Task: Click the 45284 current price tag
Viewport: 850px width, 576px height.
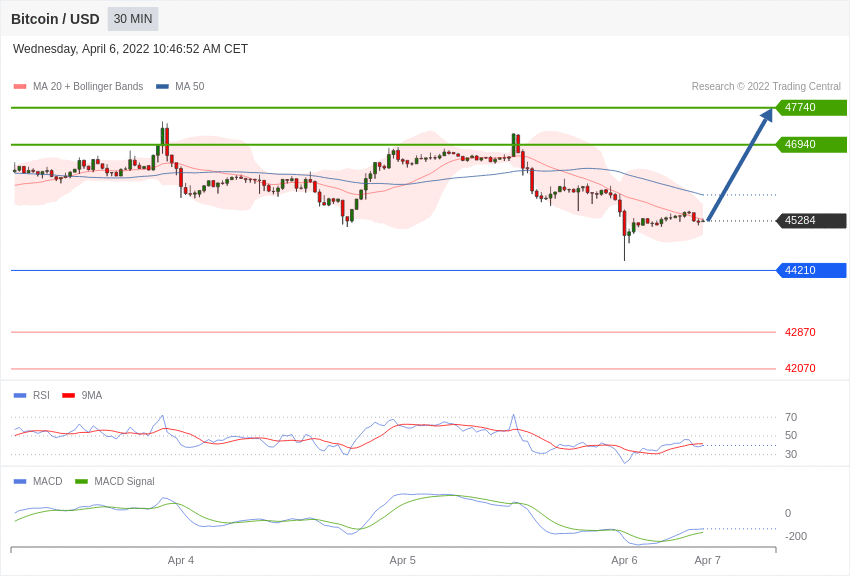Action: coord(812,221)
